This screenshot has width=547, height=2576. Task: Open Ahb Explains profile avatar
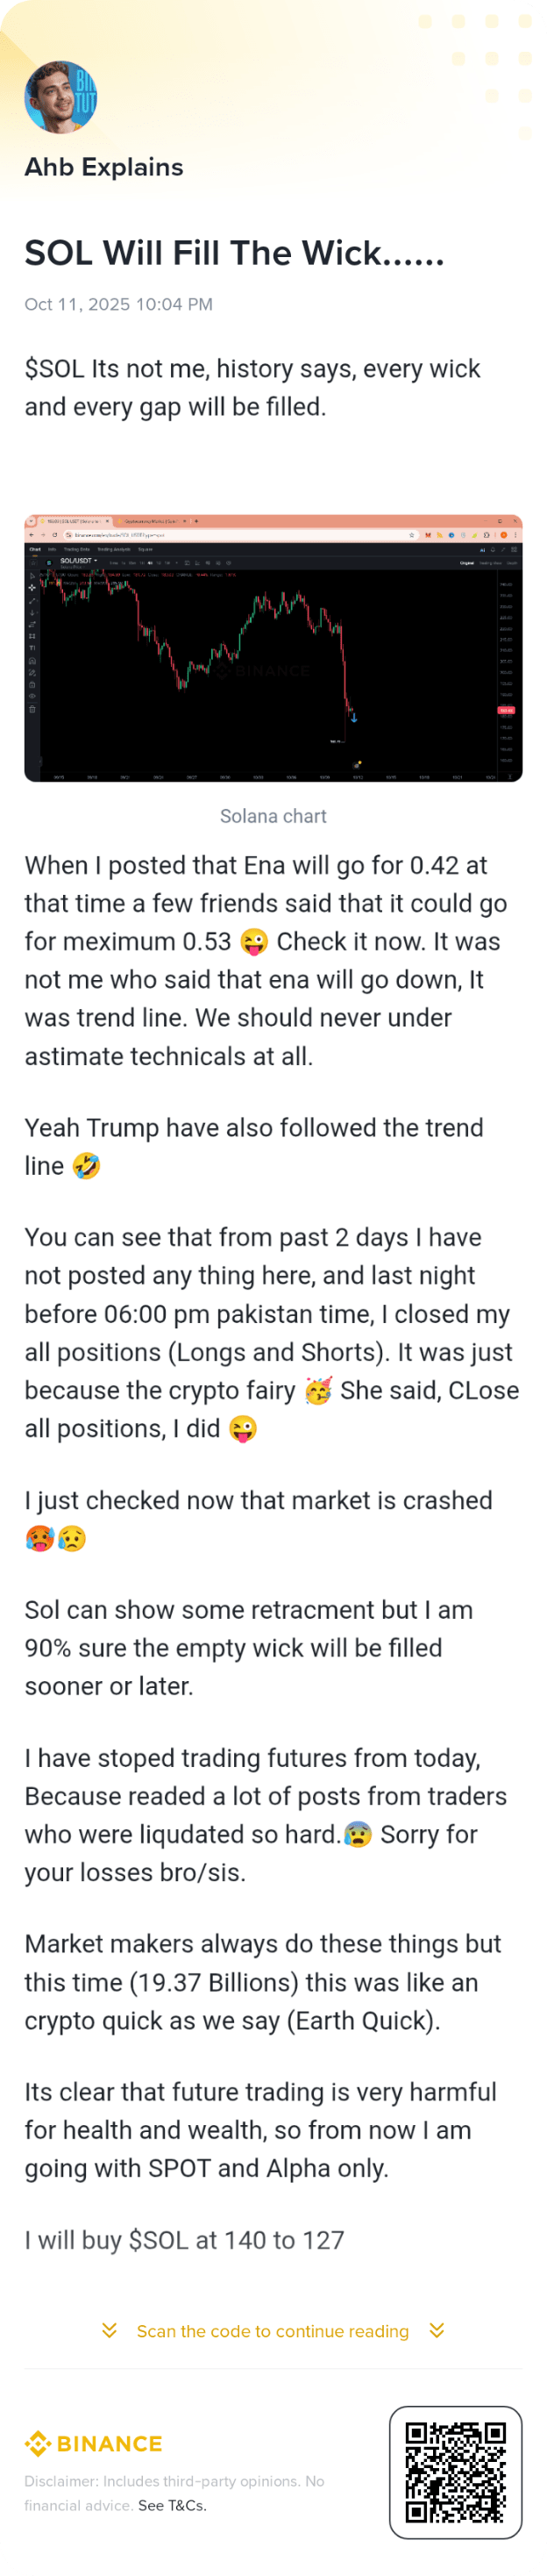[60, 97]
